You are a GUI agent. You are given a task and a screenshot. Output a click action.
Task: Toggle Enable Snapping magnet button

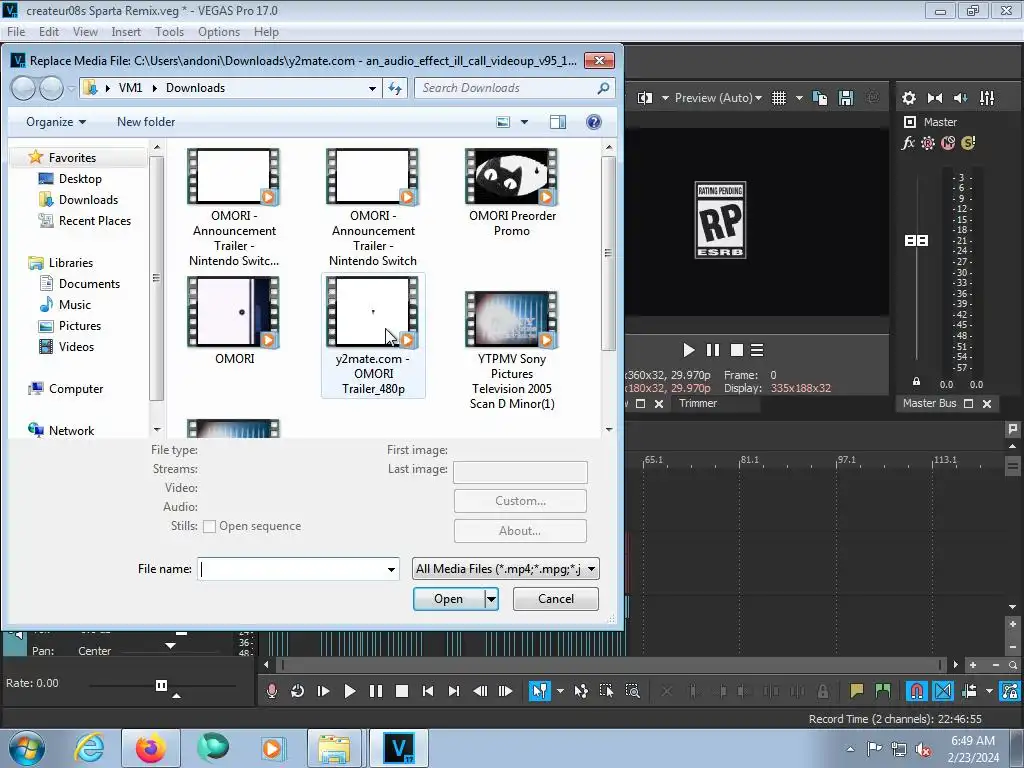916,691
